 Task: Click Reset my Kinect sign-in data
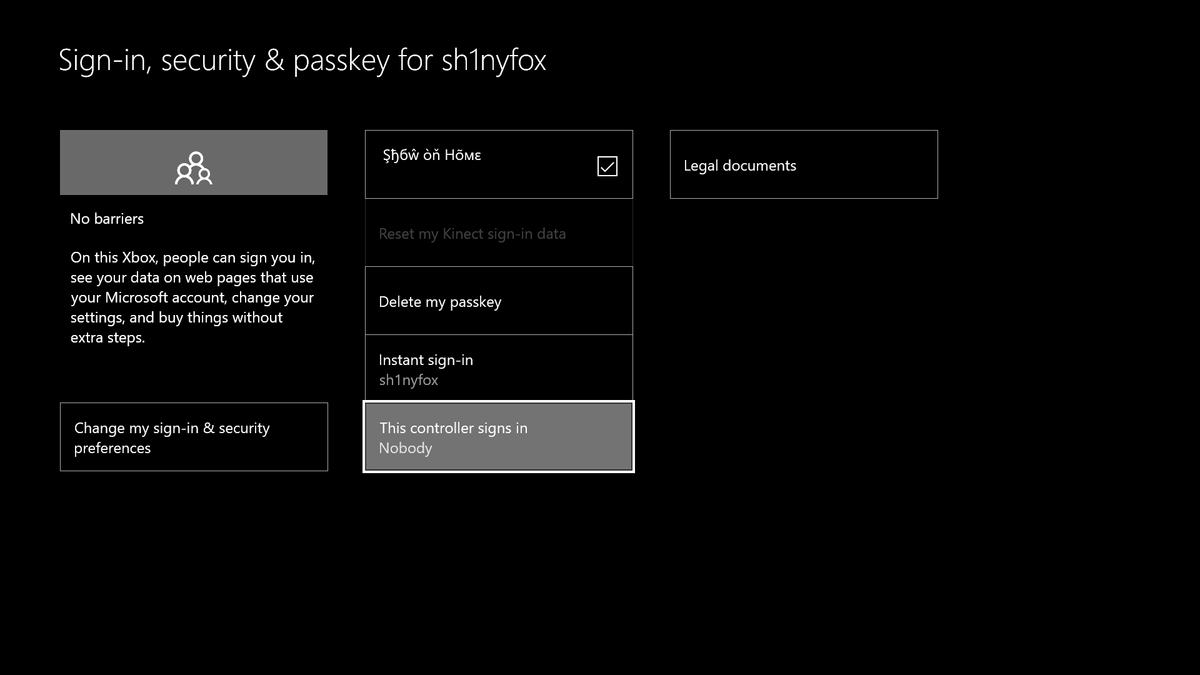497,233
